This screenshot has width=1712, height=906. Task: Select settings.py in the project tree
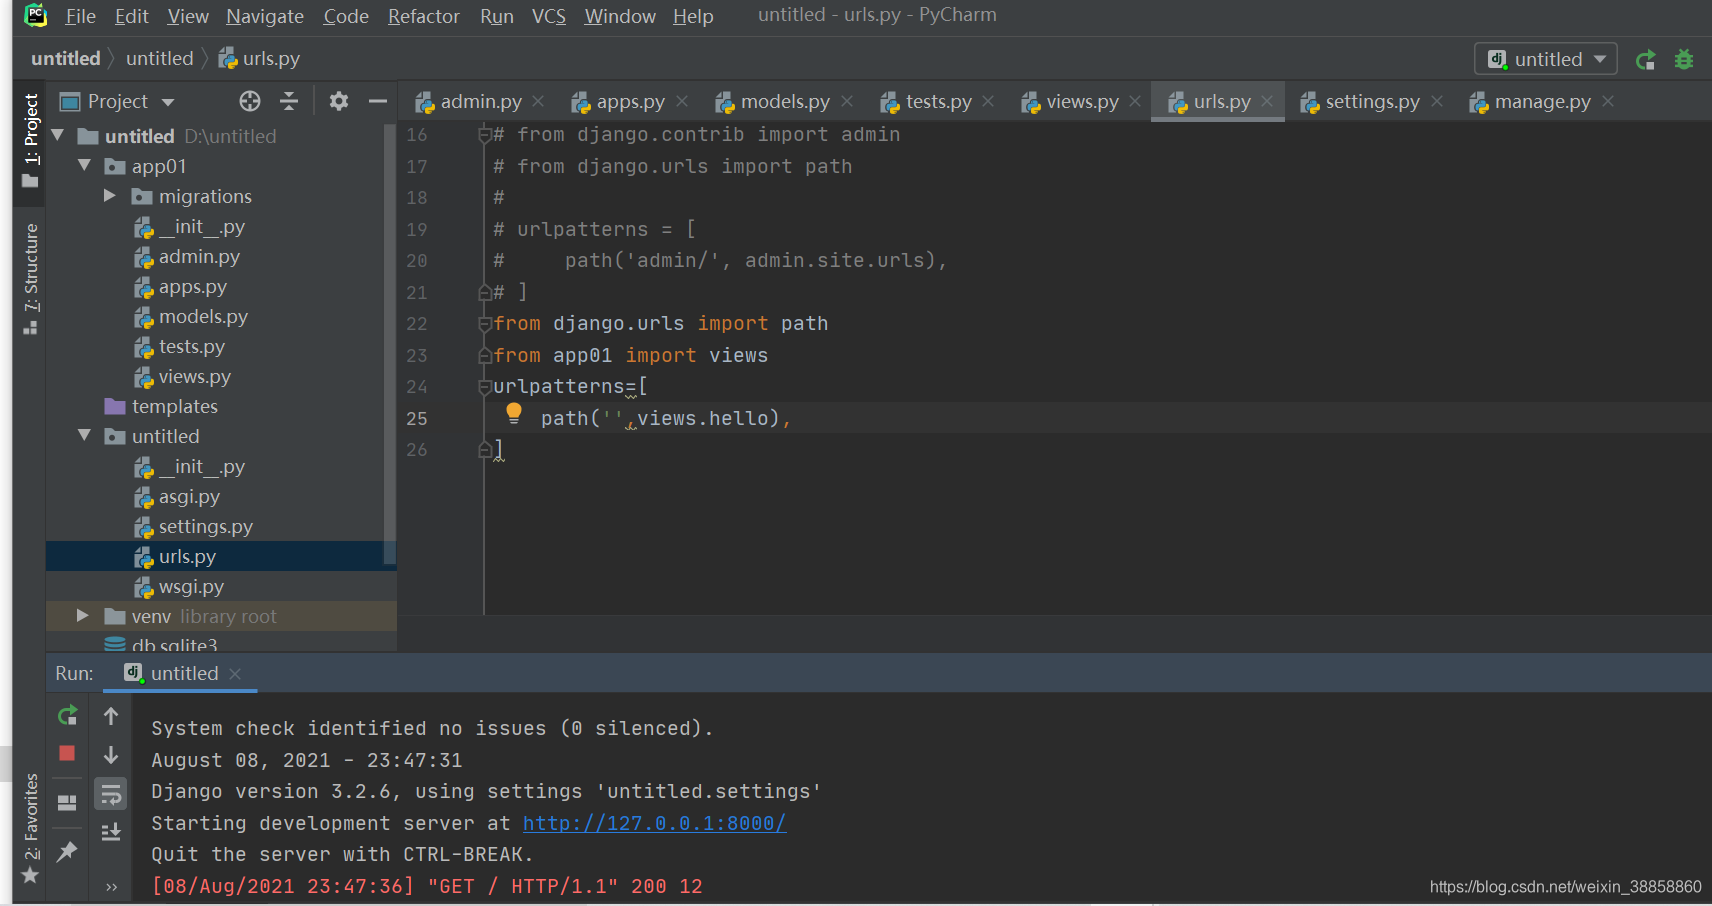[205, 526]
